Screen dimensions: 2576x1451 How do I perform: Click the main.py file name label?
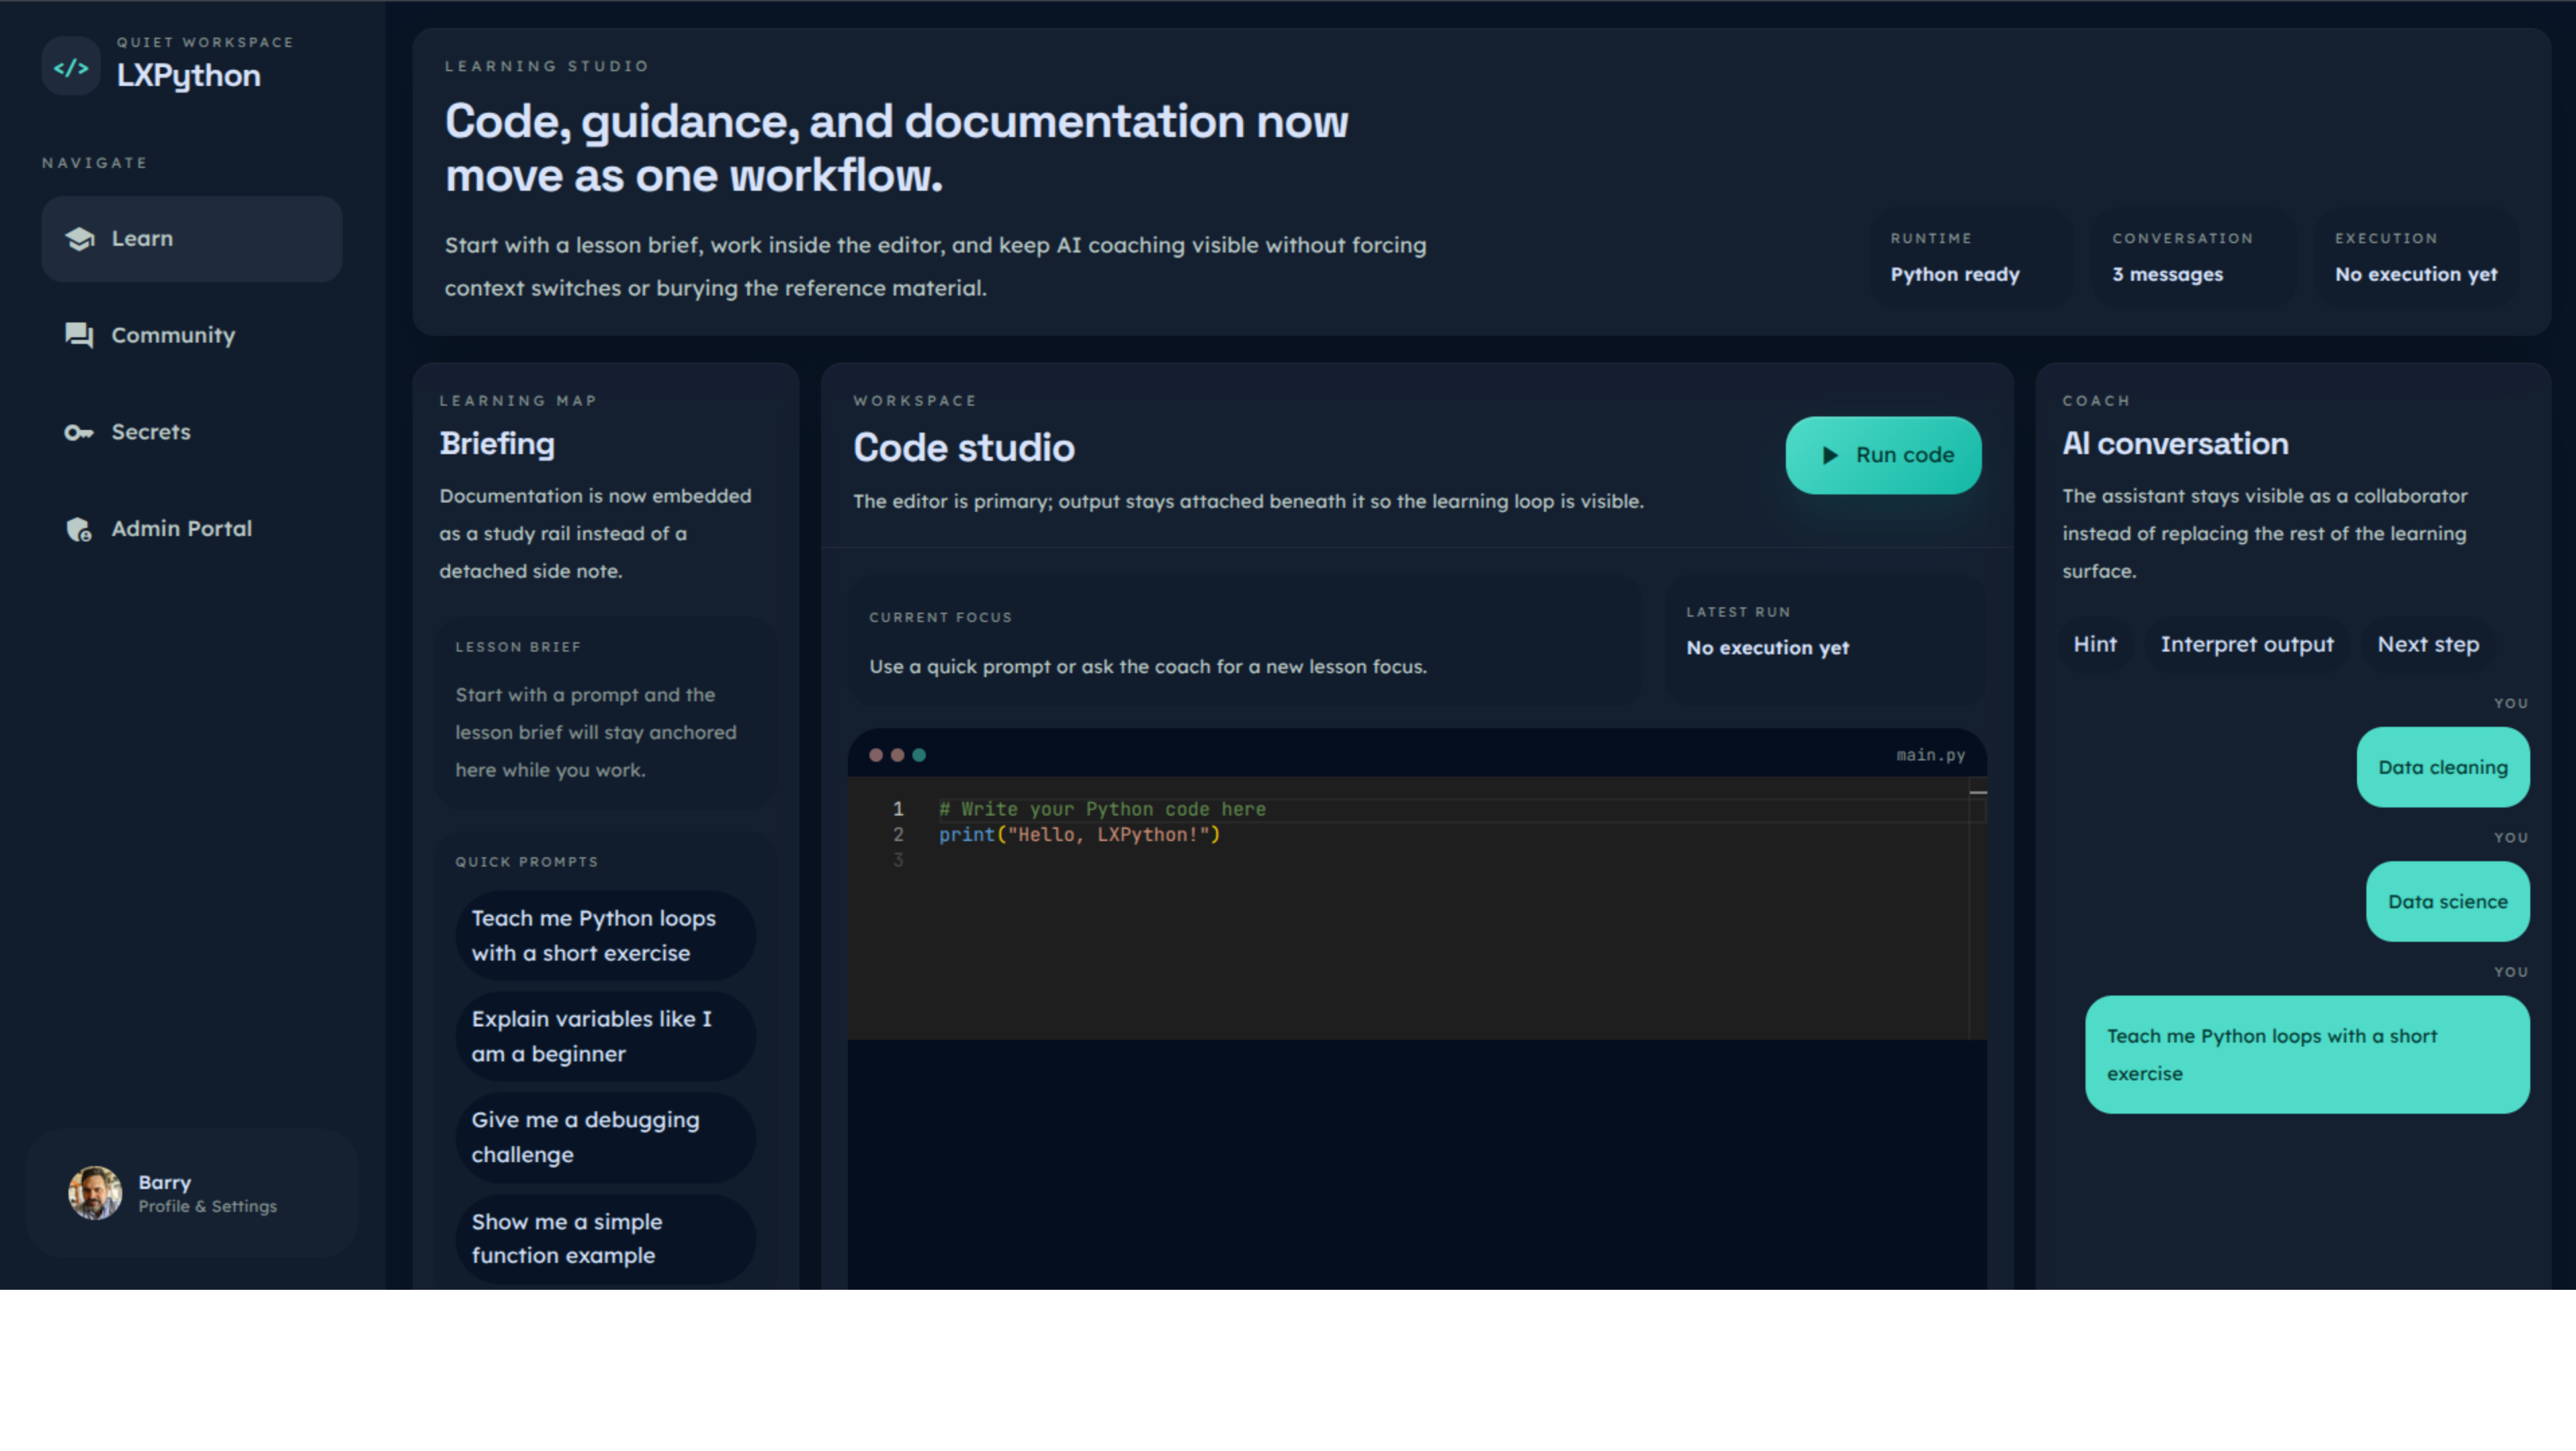click(x=1930, y=755)
